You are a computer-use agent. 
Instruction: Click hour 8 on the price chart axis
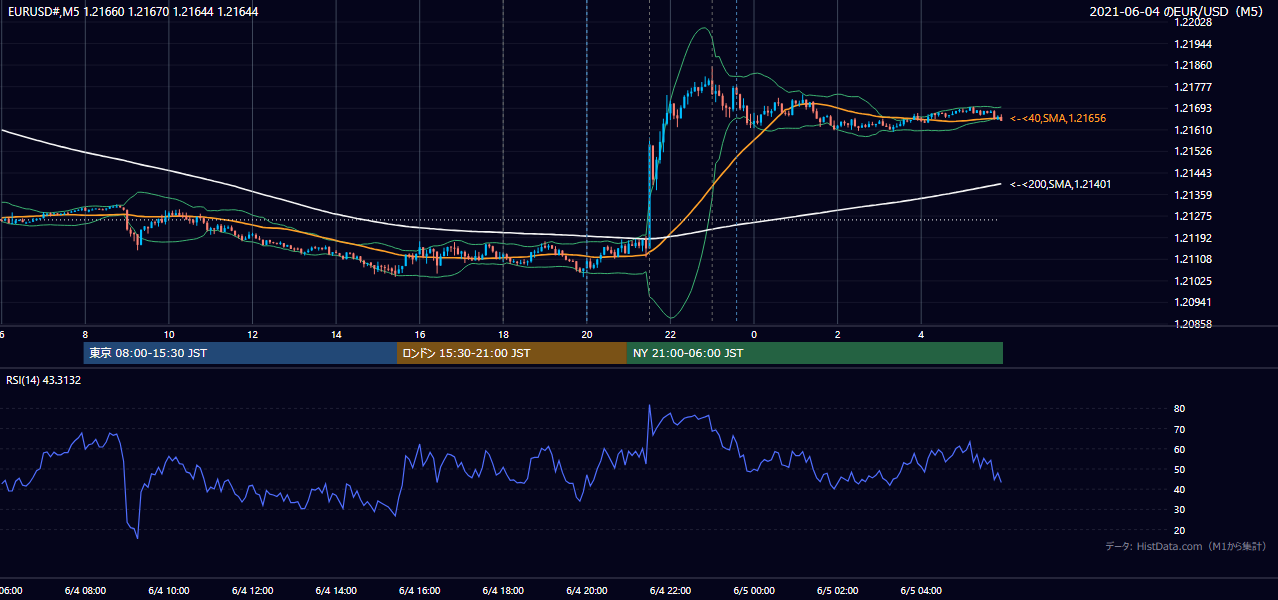(x=85, y=334)
